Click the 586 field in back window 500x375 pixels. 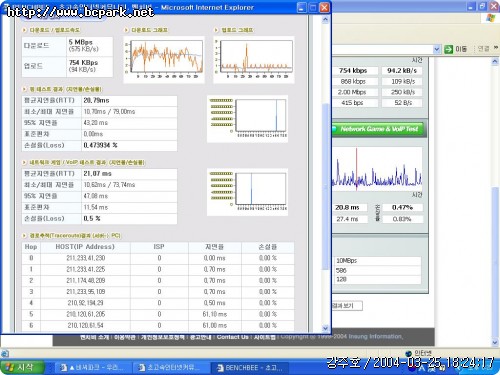tap(378, 270)
